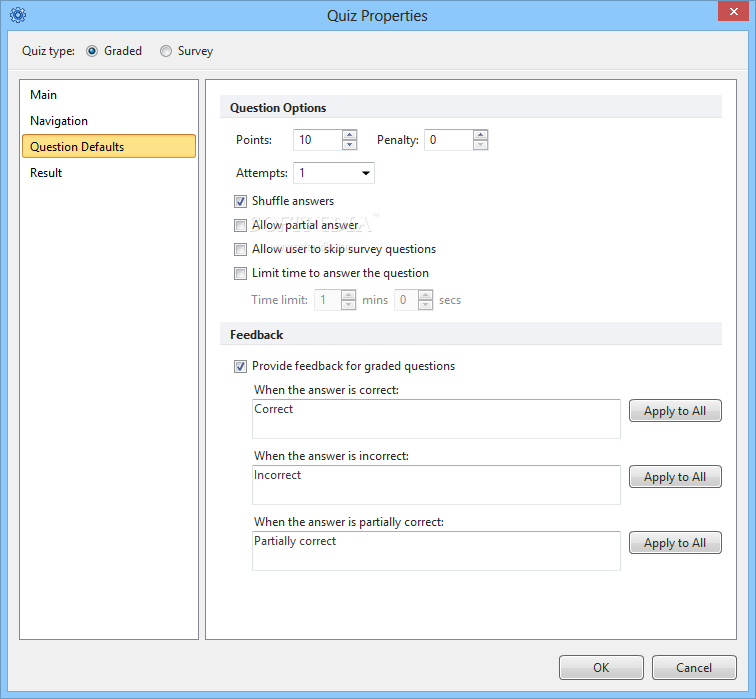Enable Allow user to skip survey questions
Viewport: 756px width, 699px height.
(240, 249)
